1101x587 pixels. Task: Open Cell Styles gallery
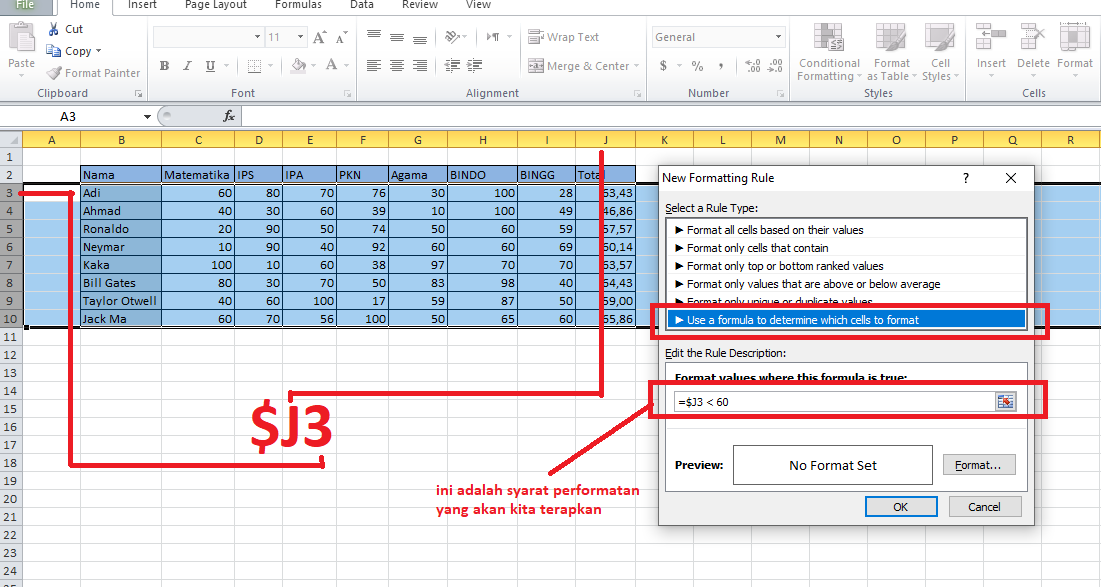[940, 53]
